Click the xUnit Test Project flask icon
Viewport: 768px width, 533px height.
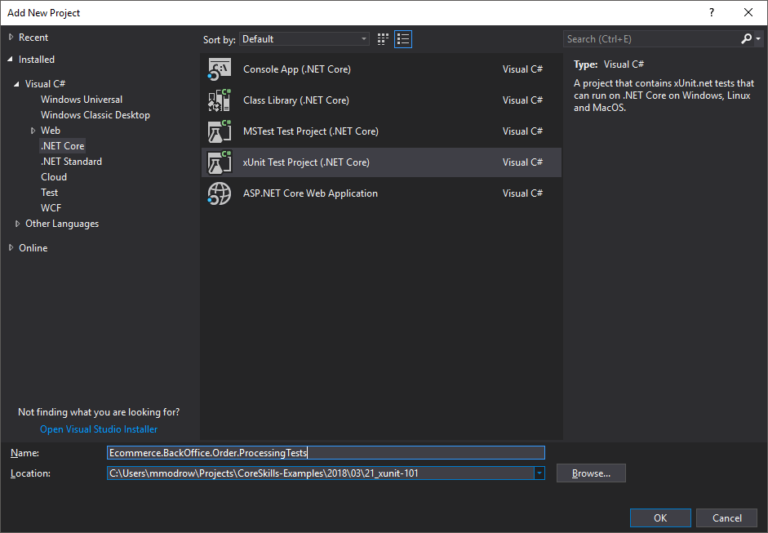(x=219, y=162)
